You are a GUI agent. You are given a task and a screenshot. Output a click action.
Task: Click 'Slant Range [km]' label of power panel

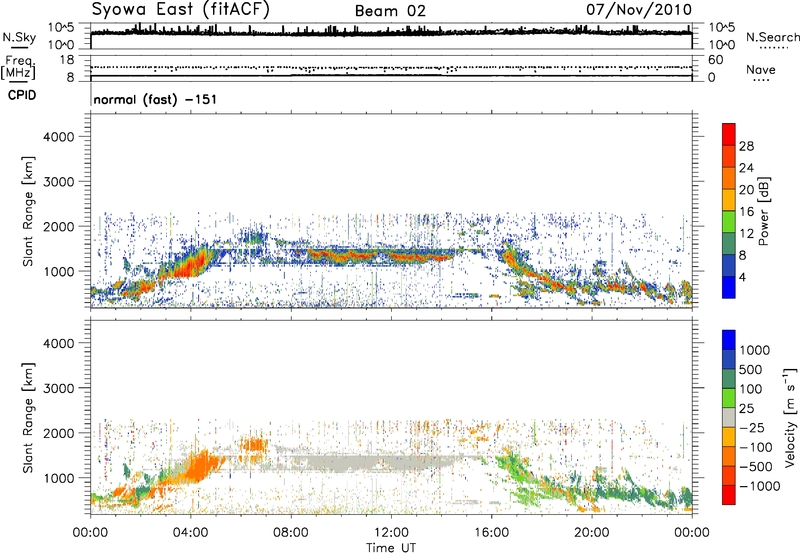coord(28,211)
